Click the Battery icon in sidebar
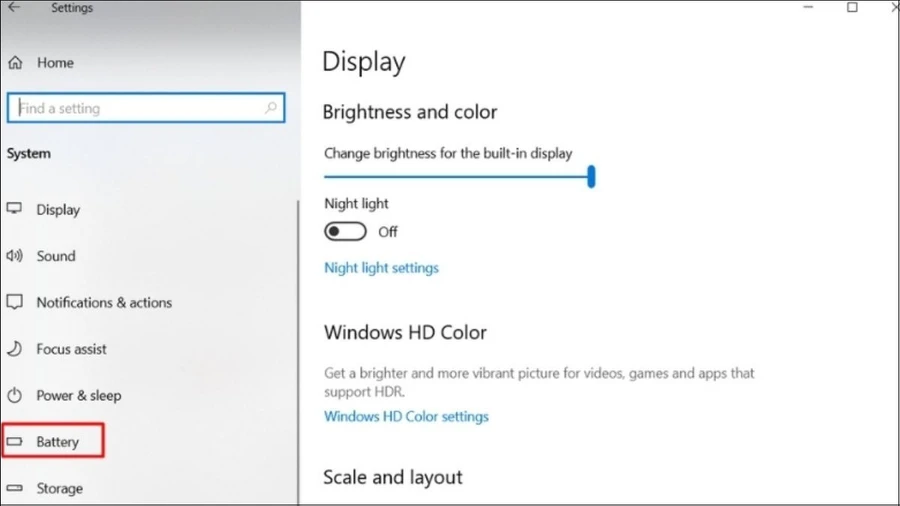 coord(14,441)
